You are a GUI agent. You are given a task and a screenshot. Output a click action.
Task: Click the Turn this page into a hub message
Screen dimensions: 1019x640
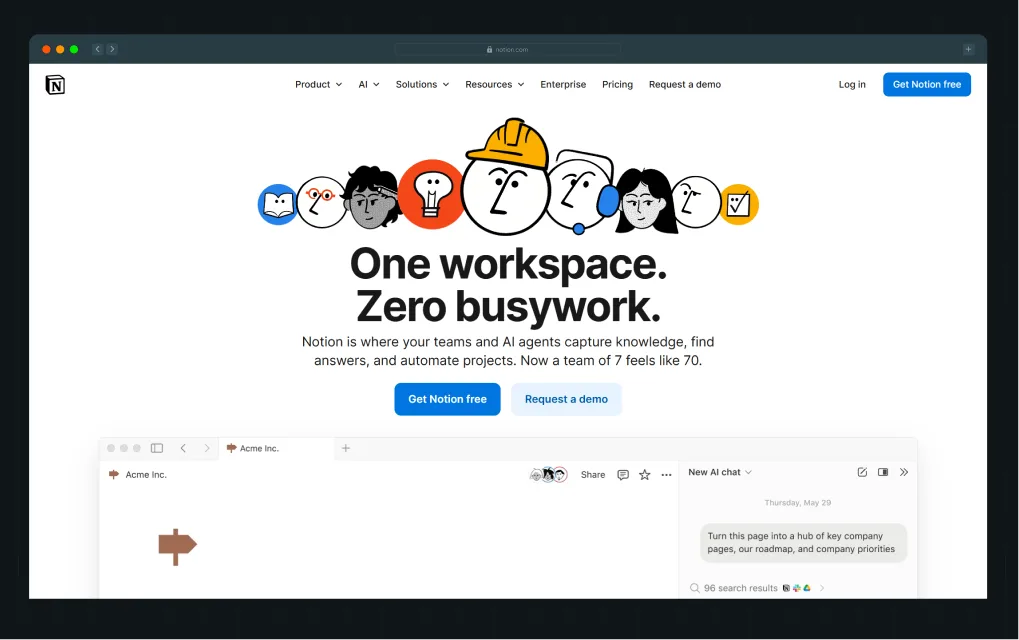point(803,543)
